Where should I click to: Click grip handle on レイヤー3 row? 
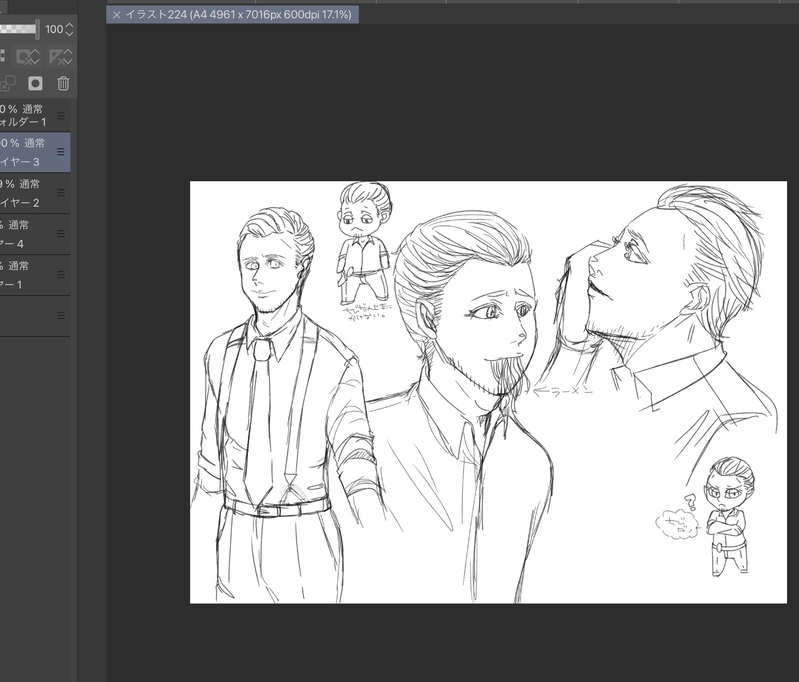pos(61,152)
